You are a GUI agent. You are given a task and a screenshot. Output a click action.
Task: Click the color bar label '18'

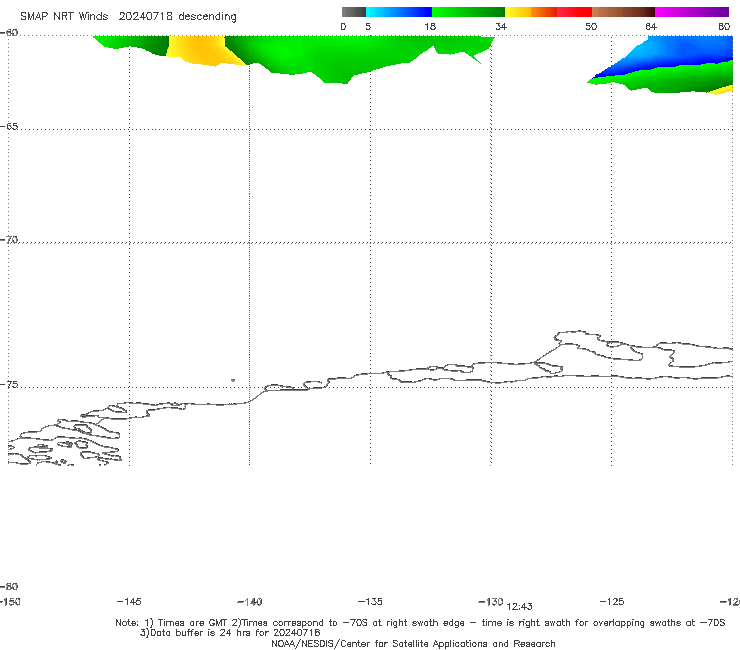(430, 27)
